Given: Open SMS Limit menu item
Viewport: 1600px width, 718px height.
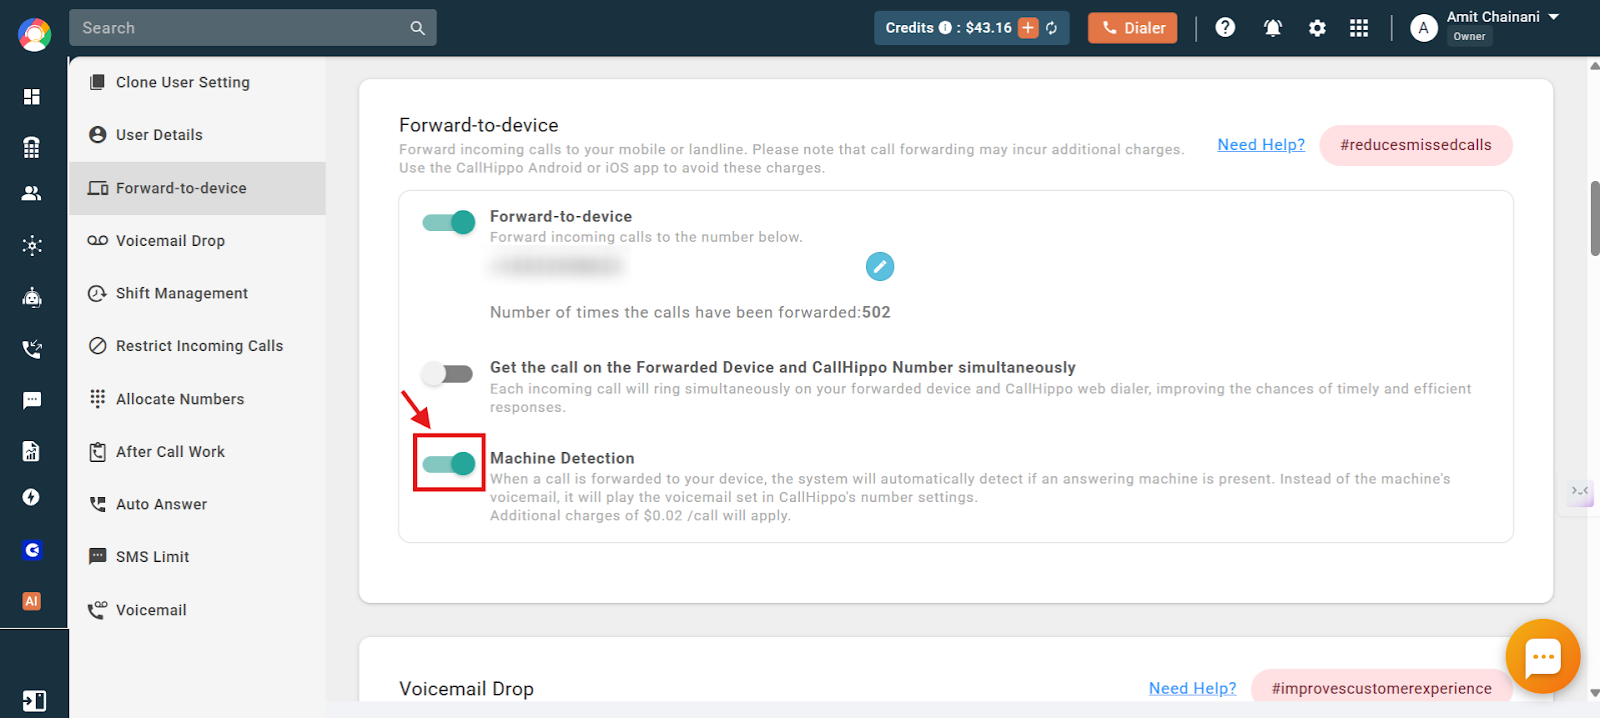Looking at the screenshot, I should click(x=197, y=557).
